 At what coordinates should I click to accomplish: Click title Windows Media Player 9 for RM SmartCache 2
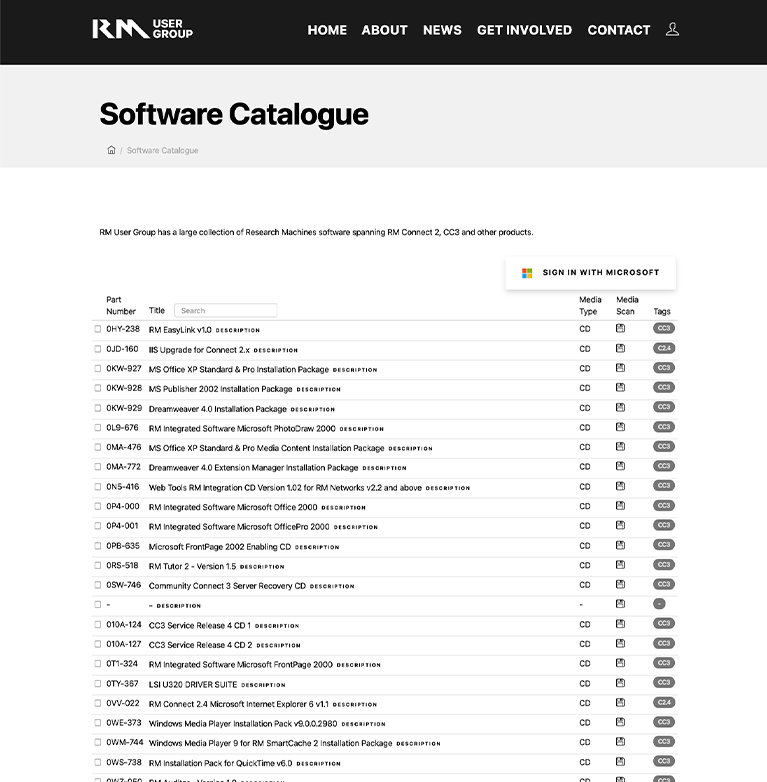pos(270,743)
